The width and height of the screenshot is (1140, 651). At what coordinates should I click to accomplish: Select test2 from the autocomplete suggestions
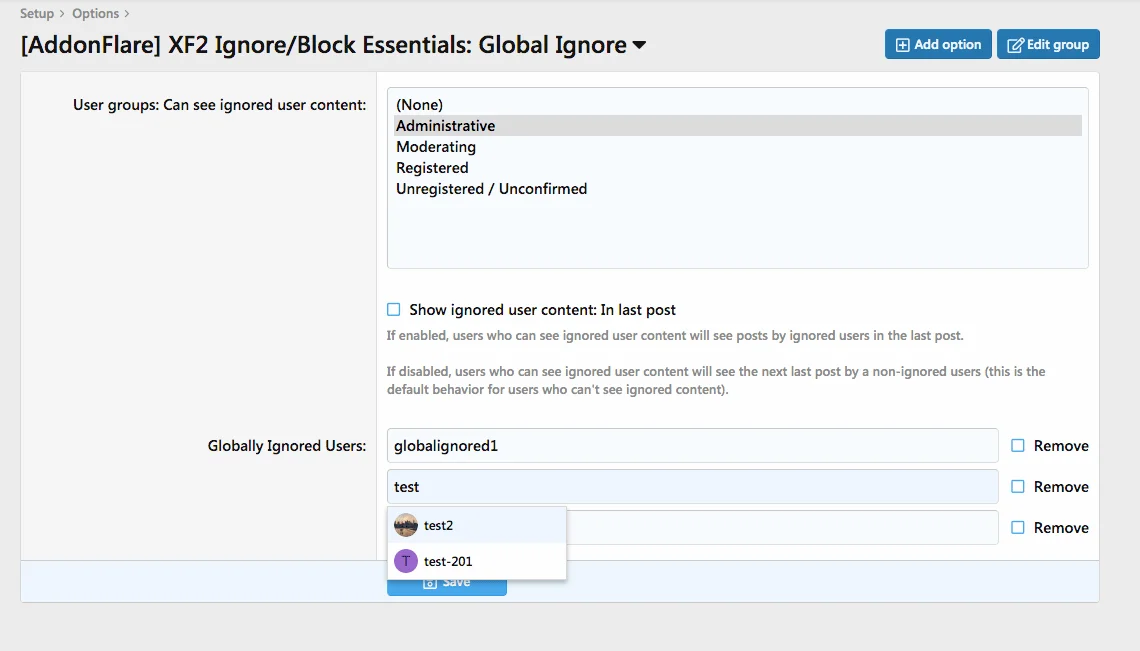(437, 525)
